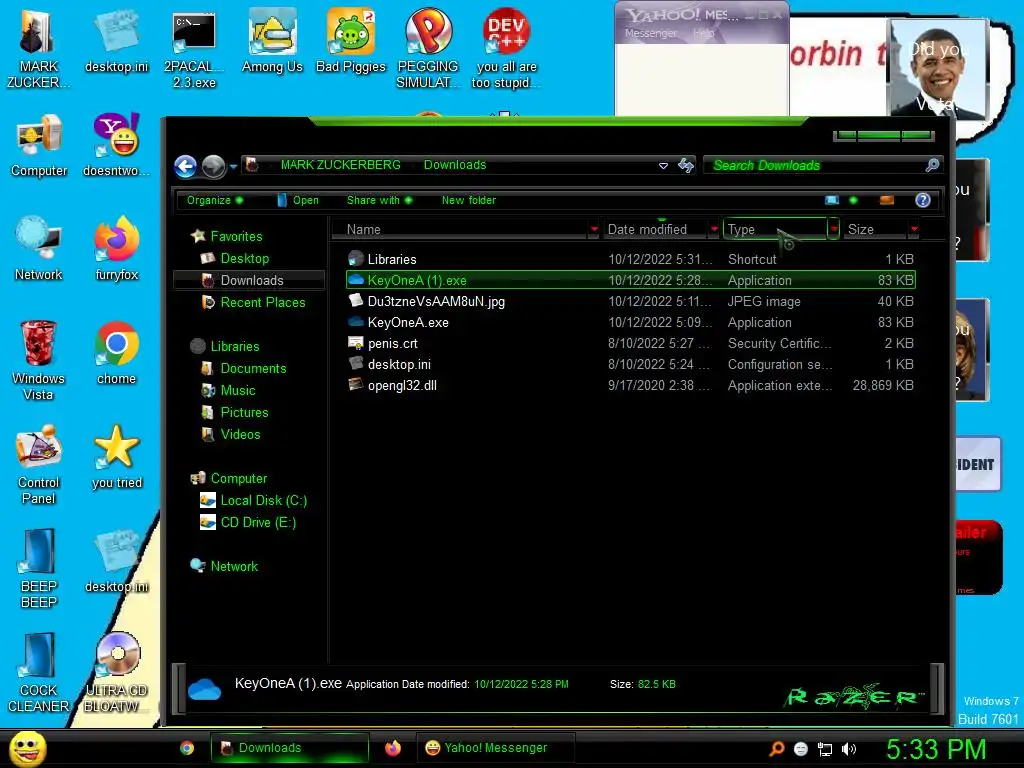
Task: Open the Size column filter dropdown
Action: point(914,229)
